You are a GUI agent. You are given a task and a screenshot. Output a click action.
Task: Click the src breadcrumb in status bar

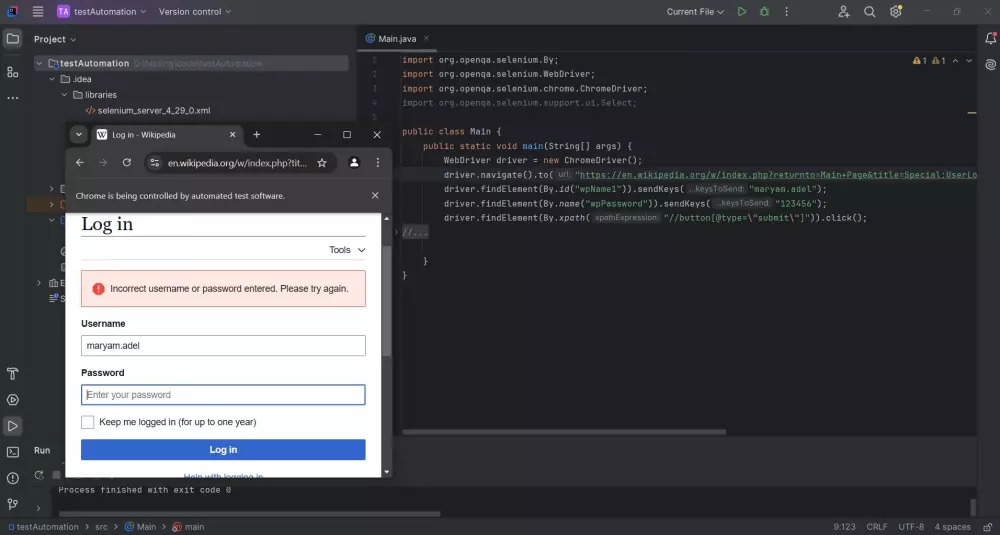[x=101, y=527]
